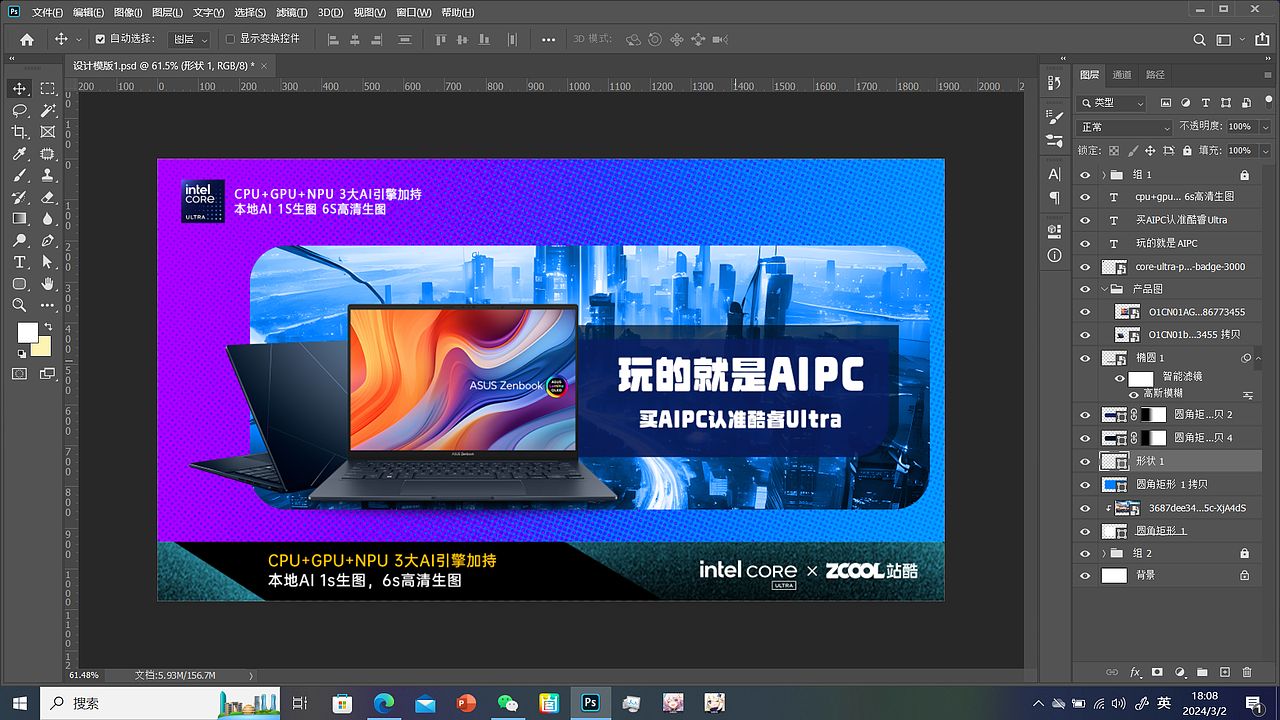This screenshot has width=1280, height=720.
Task: Hide the 组 1 layer group
Action: 1085,174
